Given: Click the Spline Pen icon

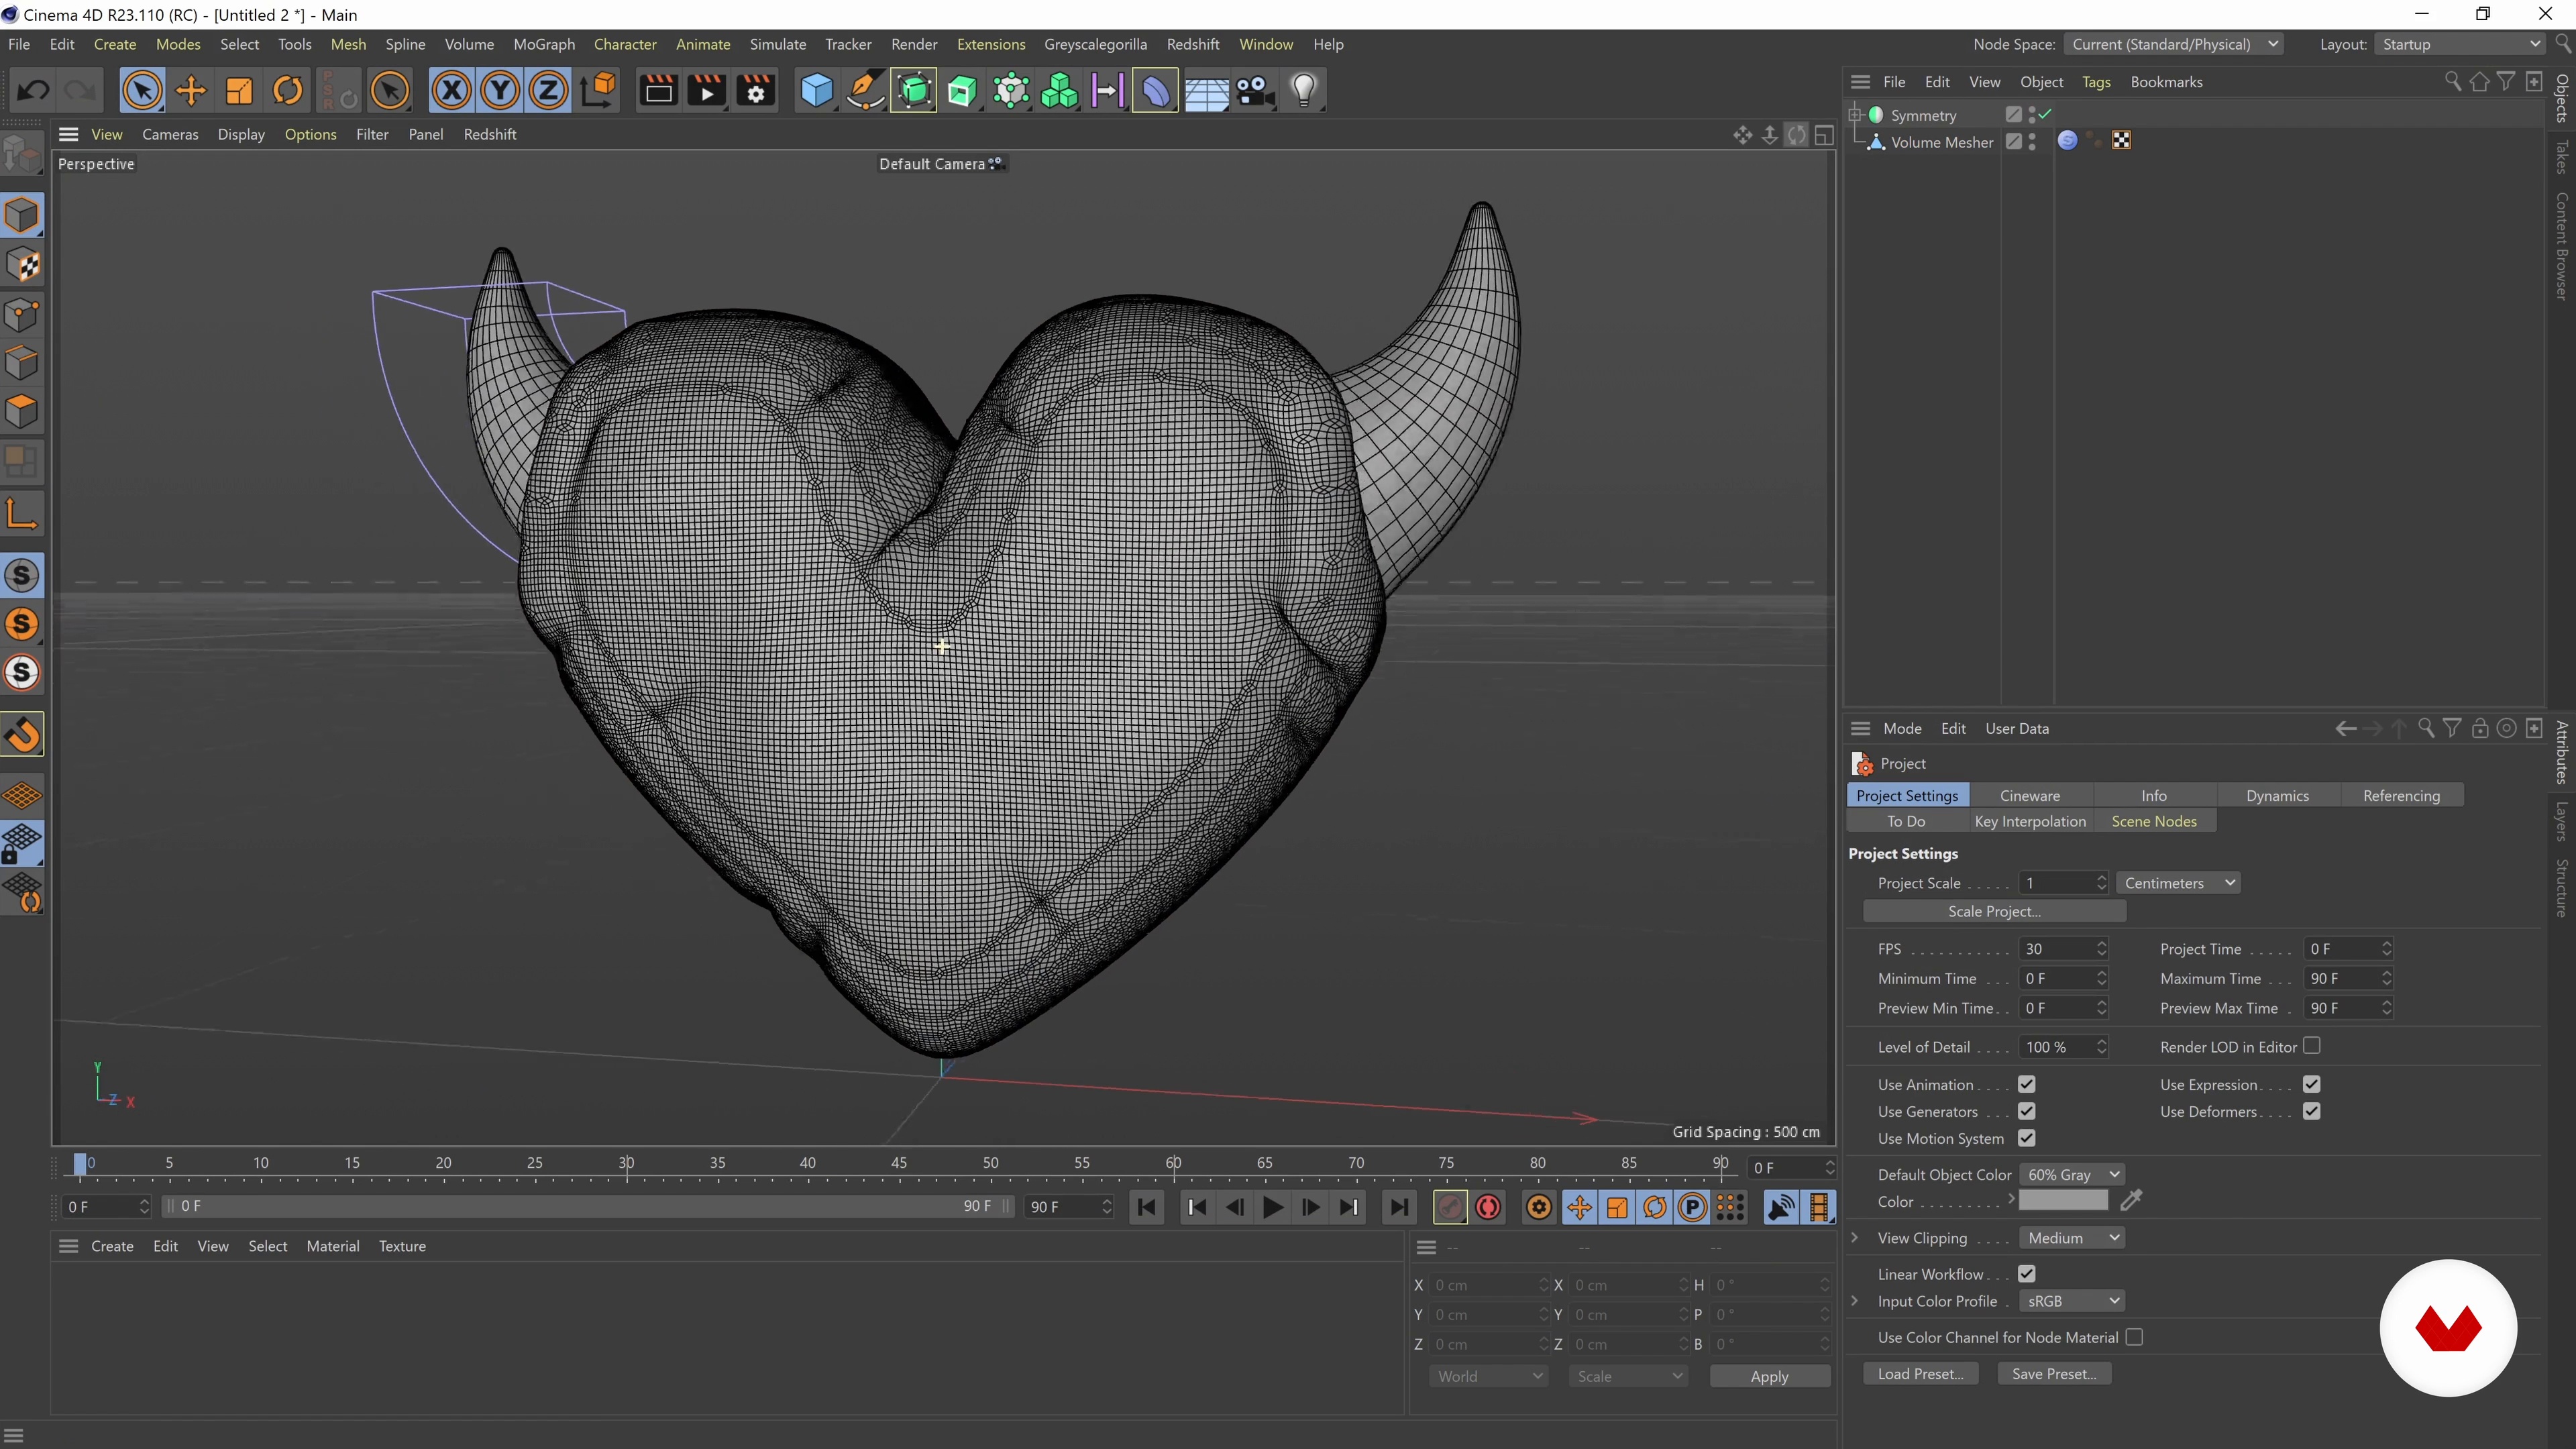Looking at the screenshot, I should click(865, 91).
